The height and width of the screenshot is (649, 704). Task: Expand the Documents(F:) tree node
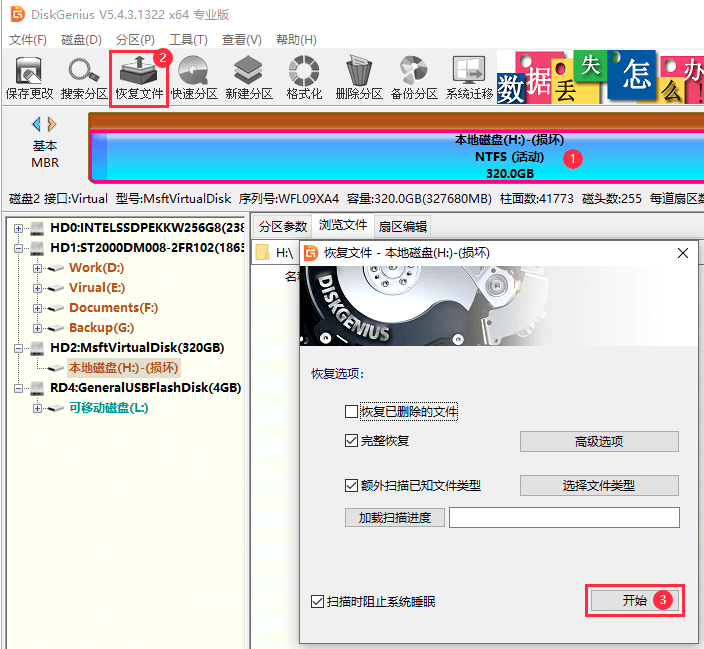coord(37,308)
